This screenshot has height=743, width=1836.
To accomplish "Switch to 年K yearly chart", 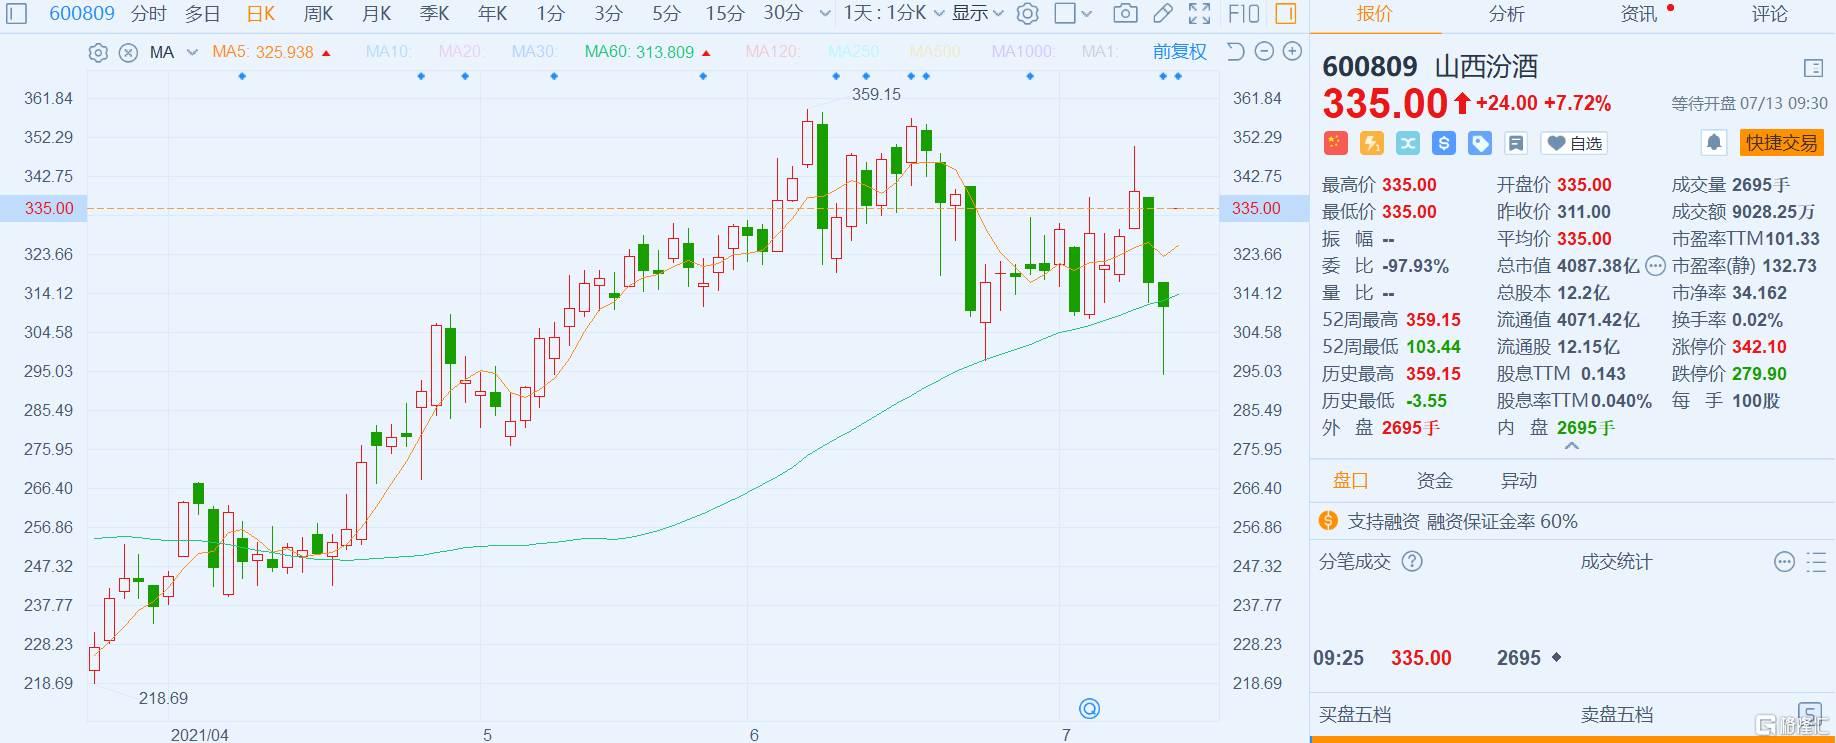I will 493,14.
